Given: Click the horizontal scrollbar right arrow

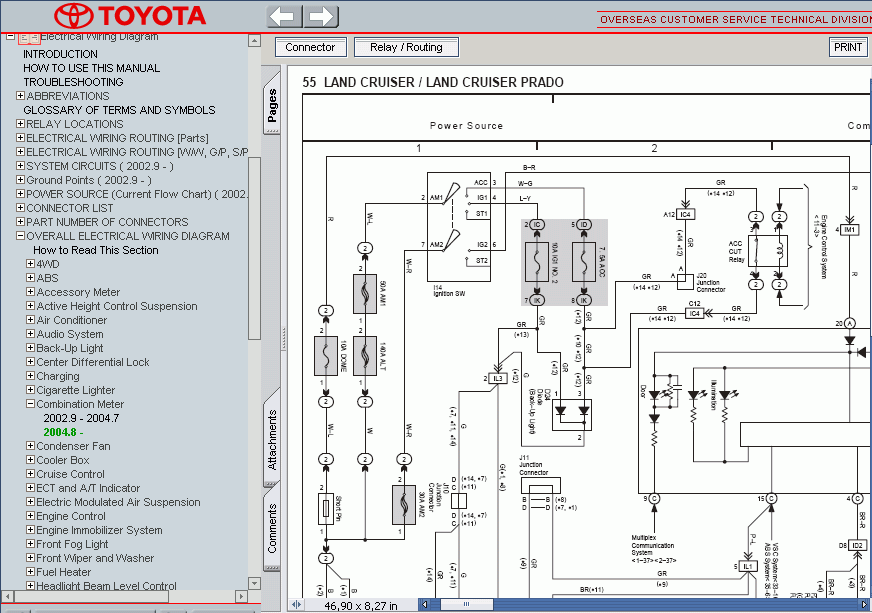Looking at the screenshot, I should point(866,605).
